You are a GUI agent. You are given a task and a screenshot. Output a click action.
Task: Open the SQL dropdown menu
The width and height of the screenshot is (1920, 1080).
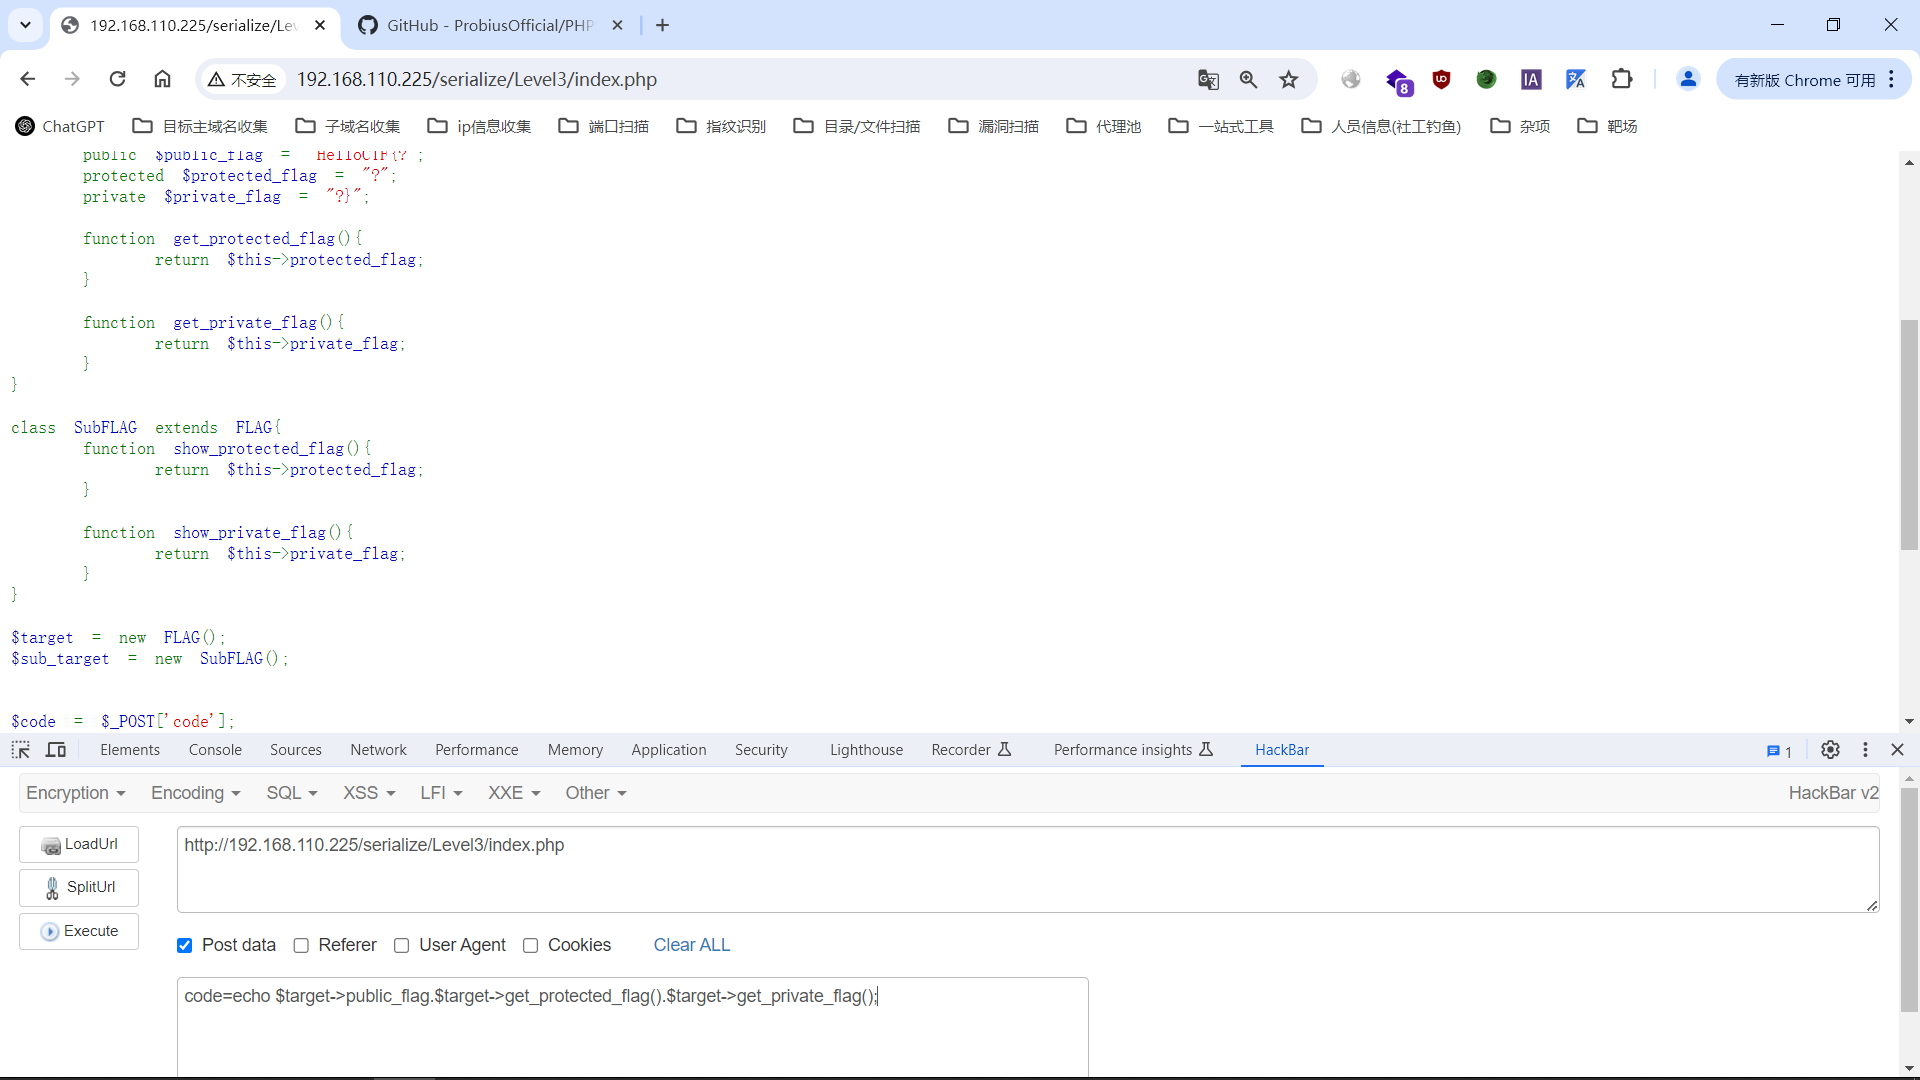point(291,793)
